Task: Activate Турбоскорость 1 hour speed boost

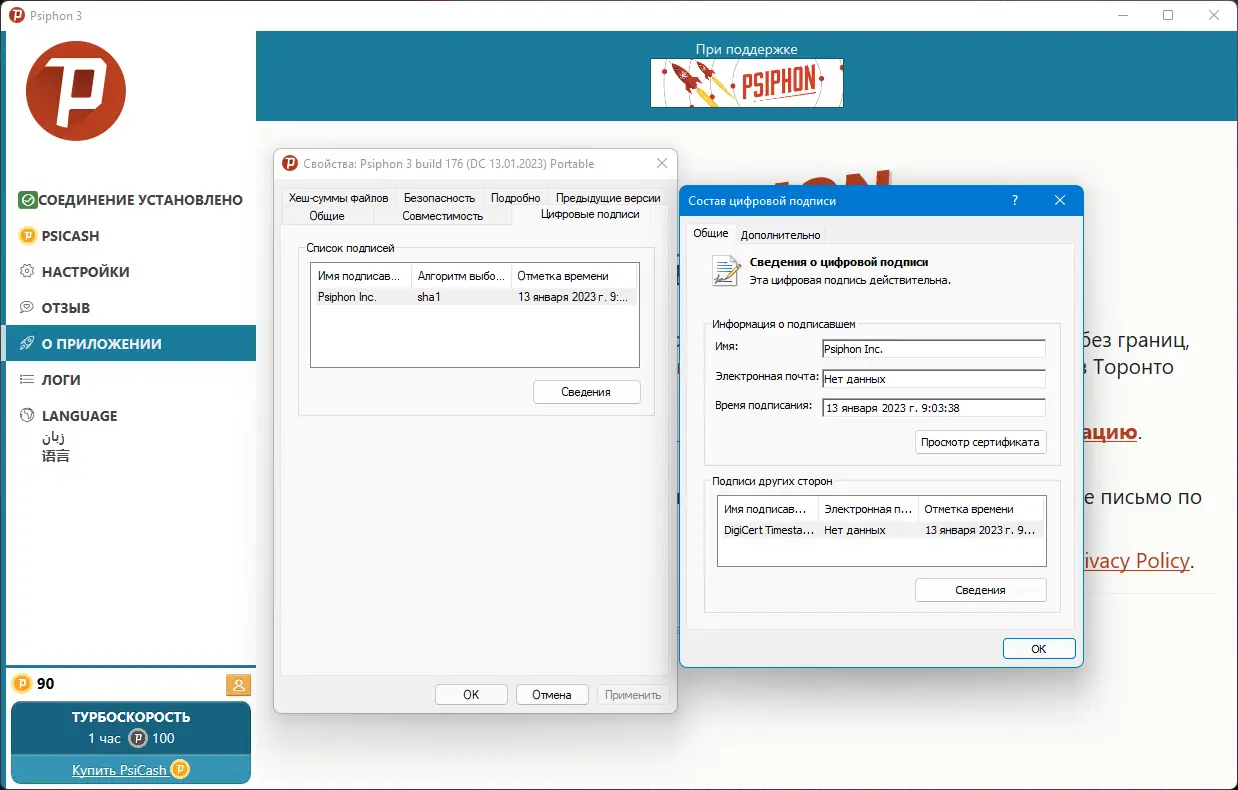Action: click(x=131, y=728)
